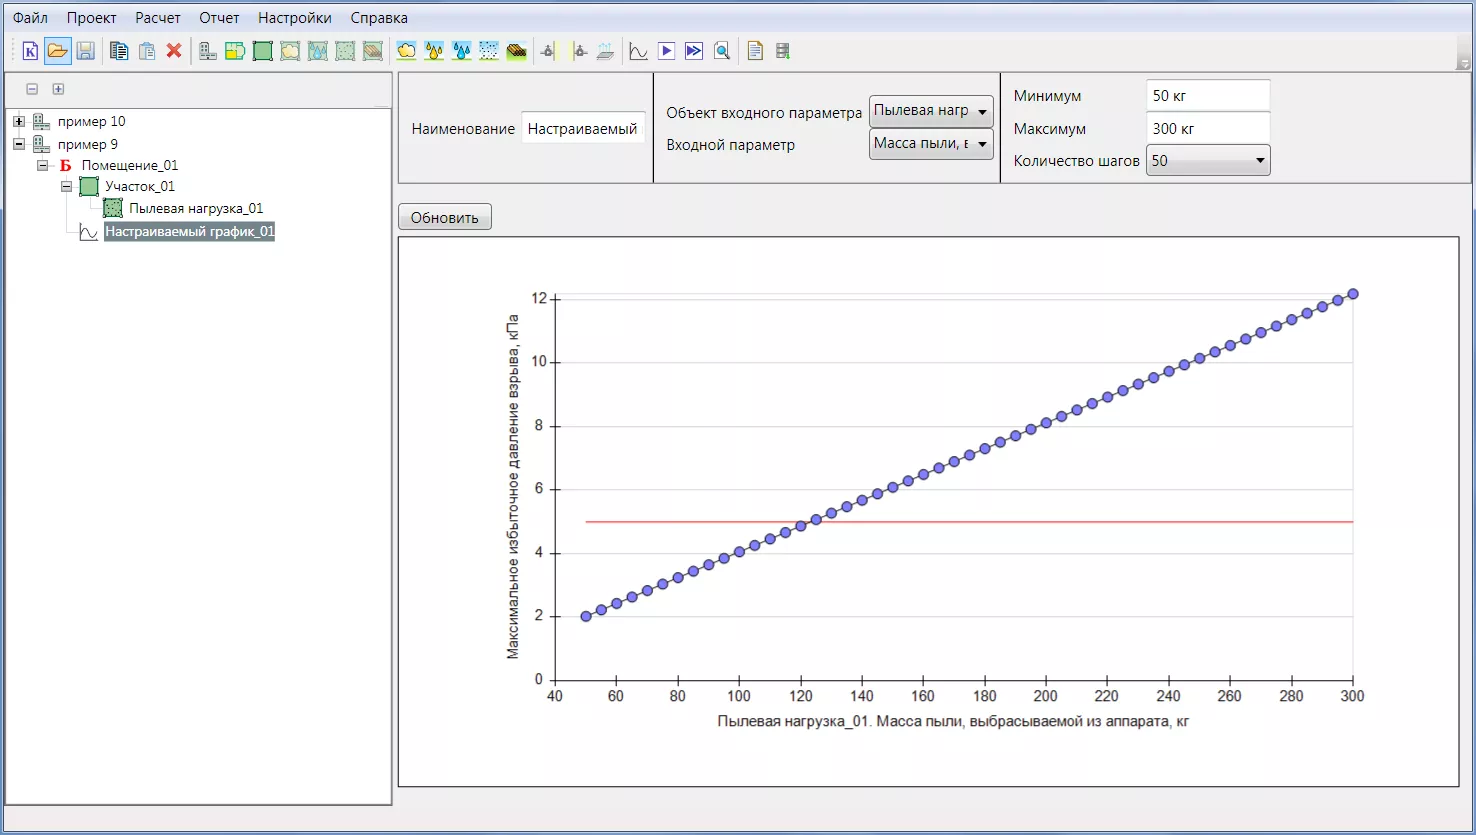The width and height of the screenshot is (1476, 835).
Task: Click the copy documents toolbar icon
Action: click(119, 51)
